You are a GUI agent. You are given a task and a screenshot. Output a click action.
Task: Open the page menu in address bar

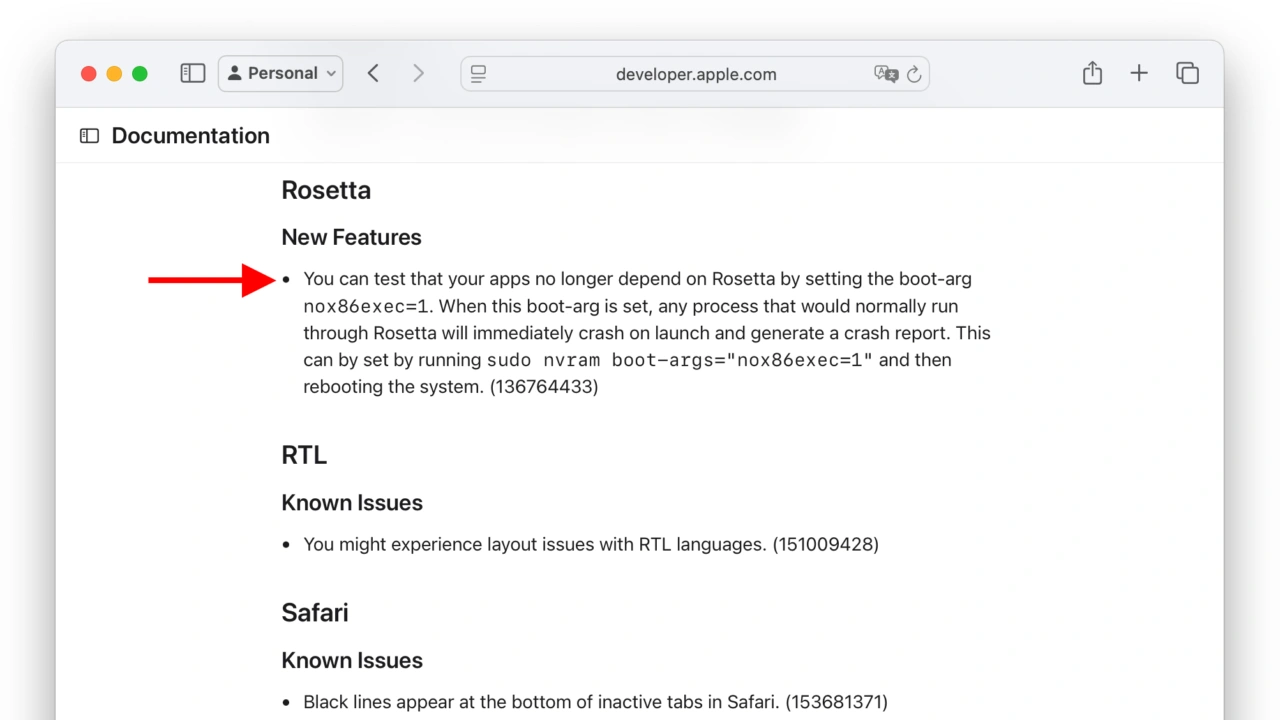pos(478,74)
